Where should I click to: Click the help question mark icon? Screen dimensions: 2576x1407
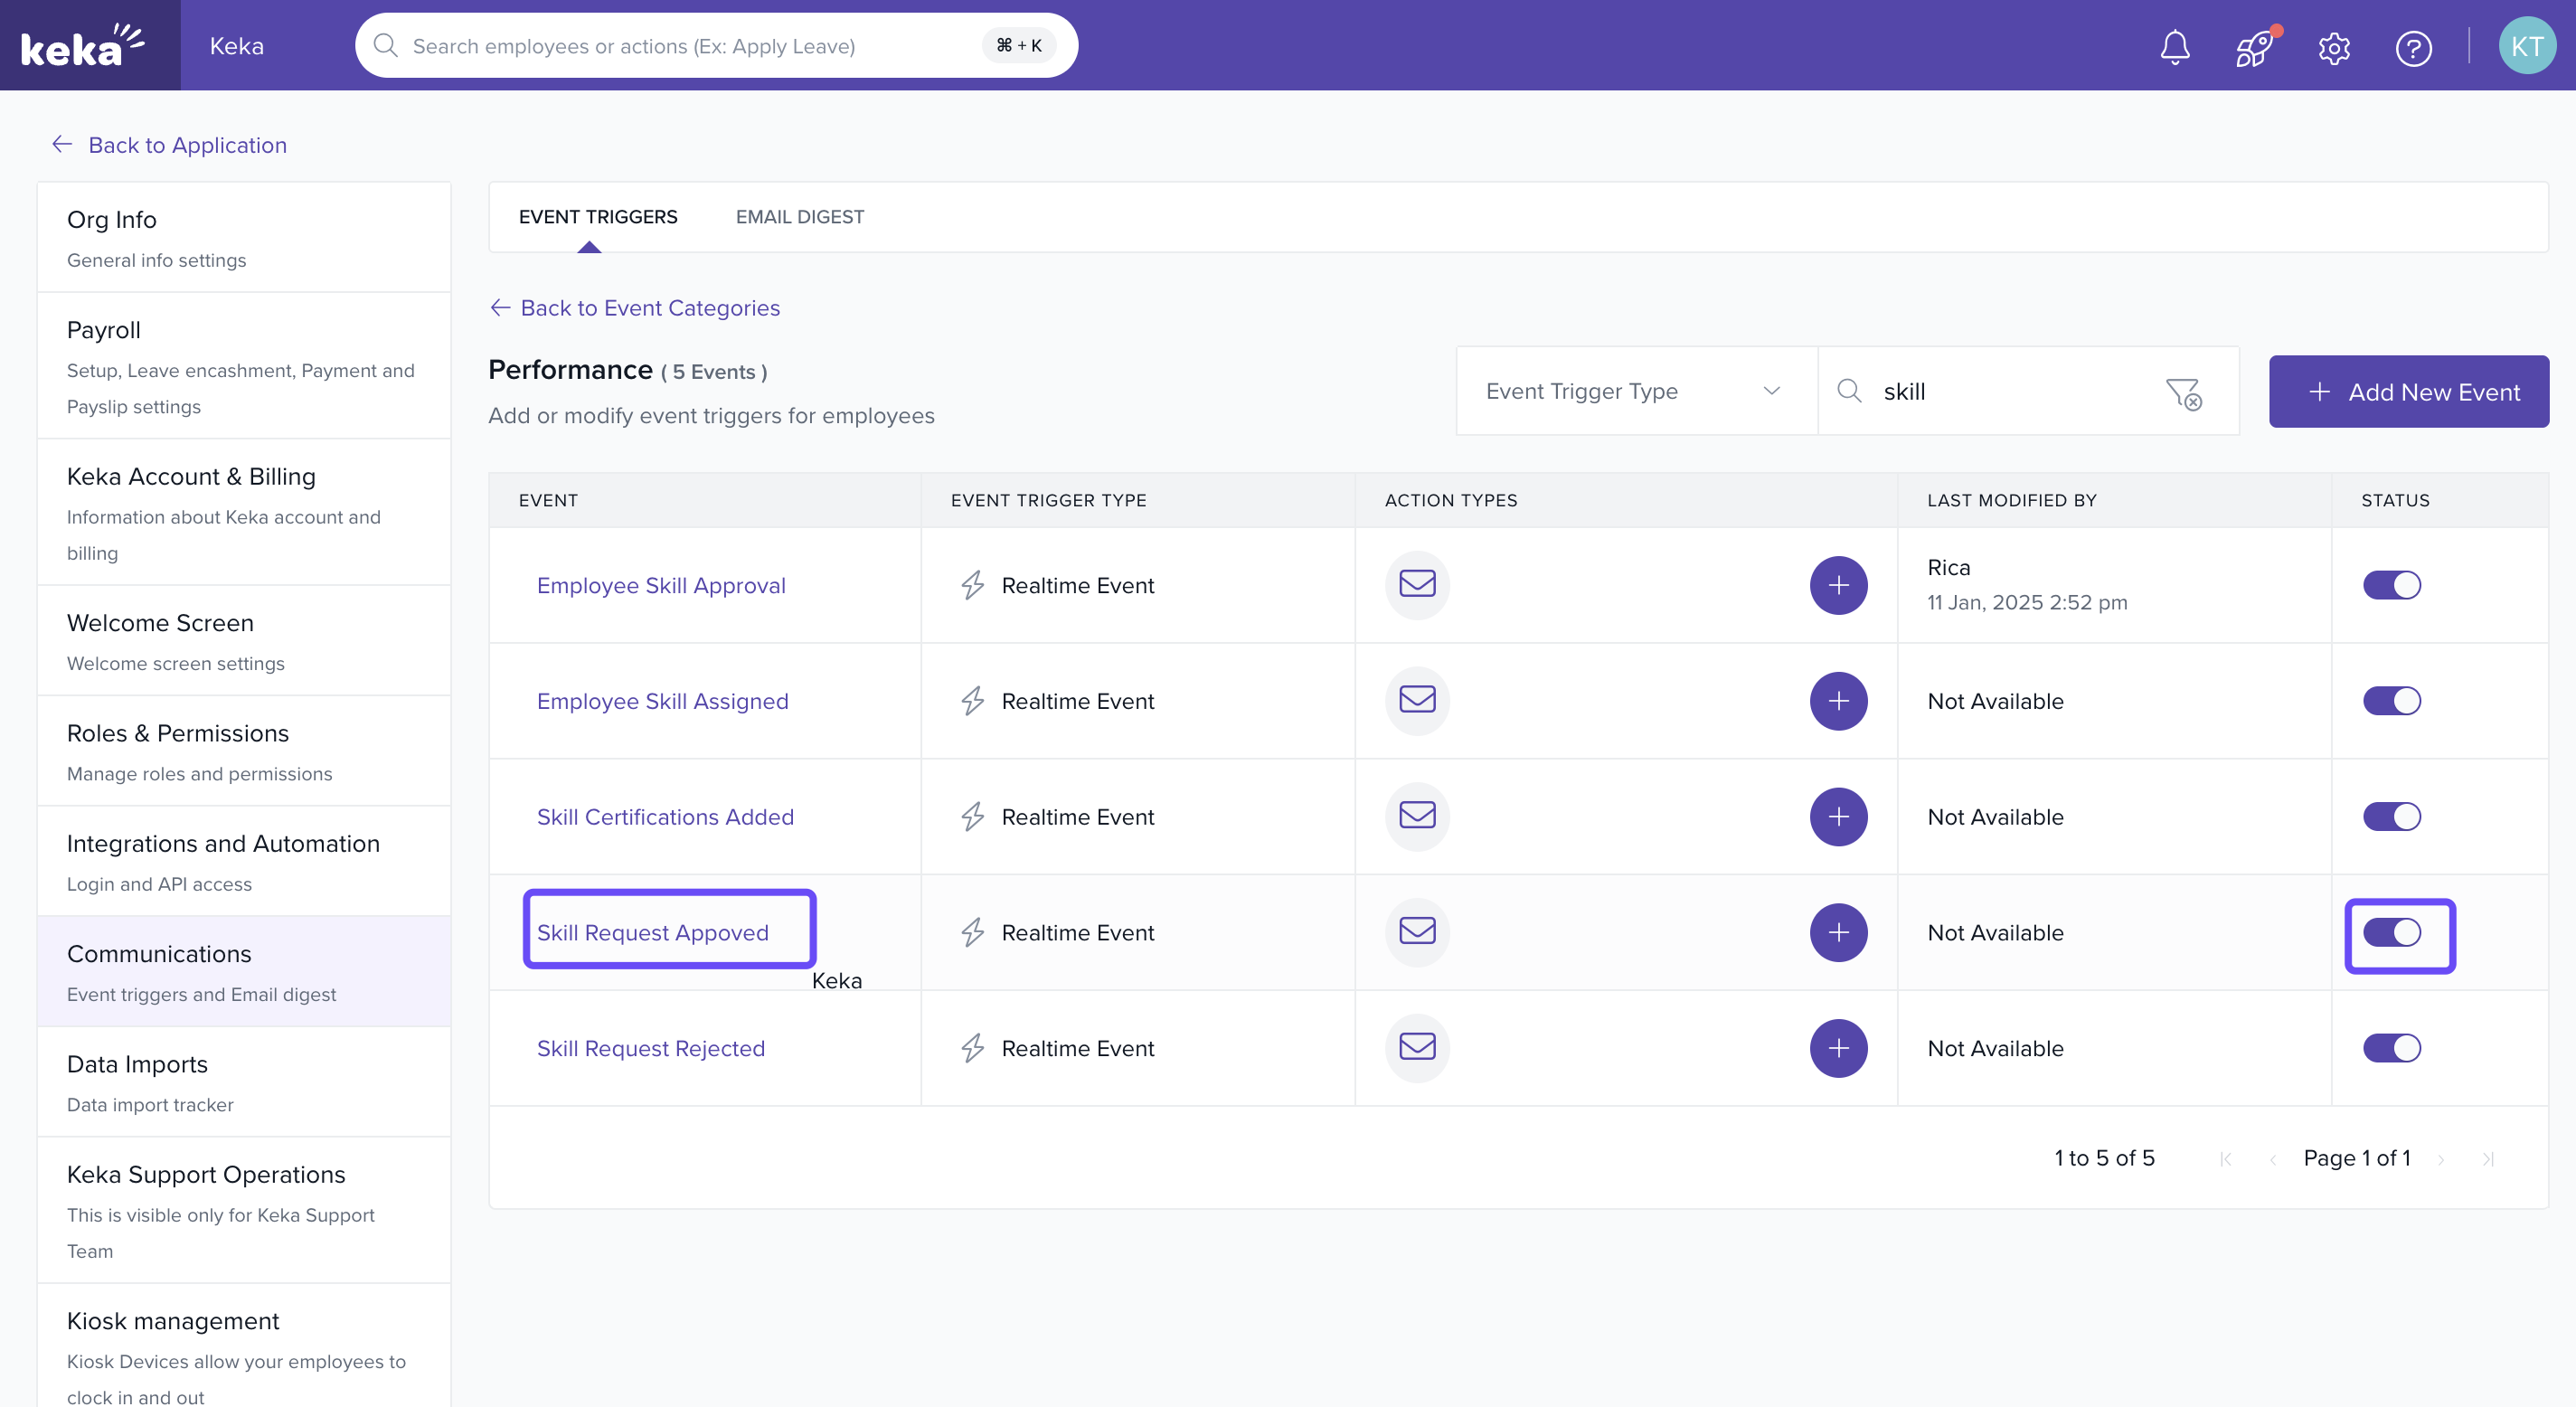pos(2413,47)
